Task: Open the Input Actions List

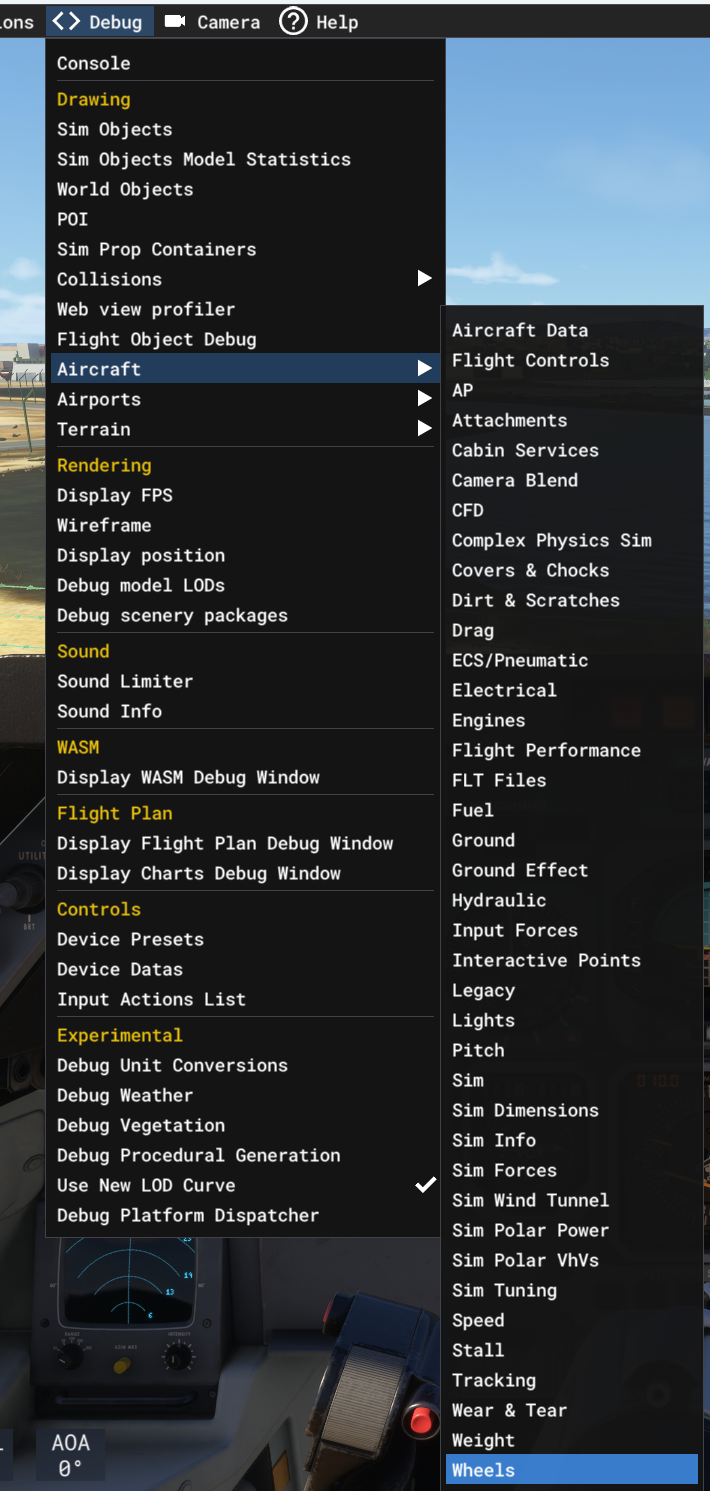Action: [x=151, y=999]
